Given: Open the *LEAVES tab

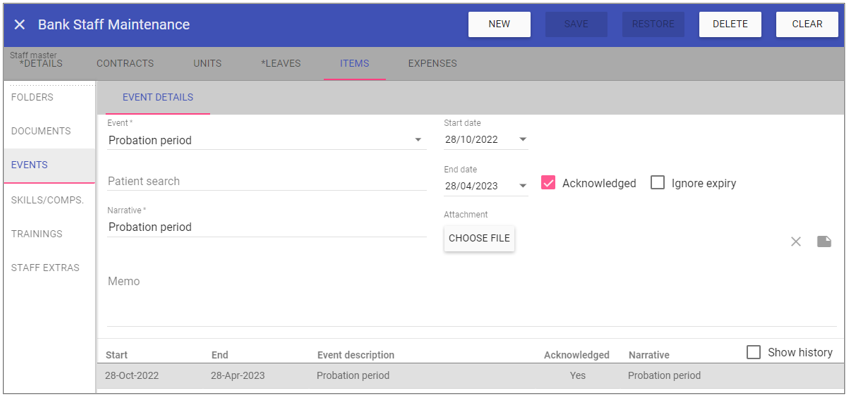Looking at the screenshot, I should pyautogui.click(x=280, y=63).
